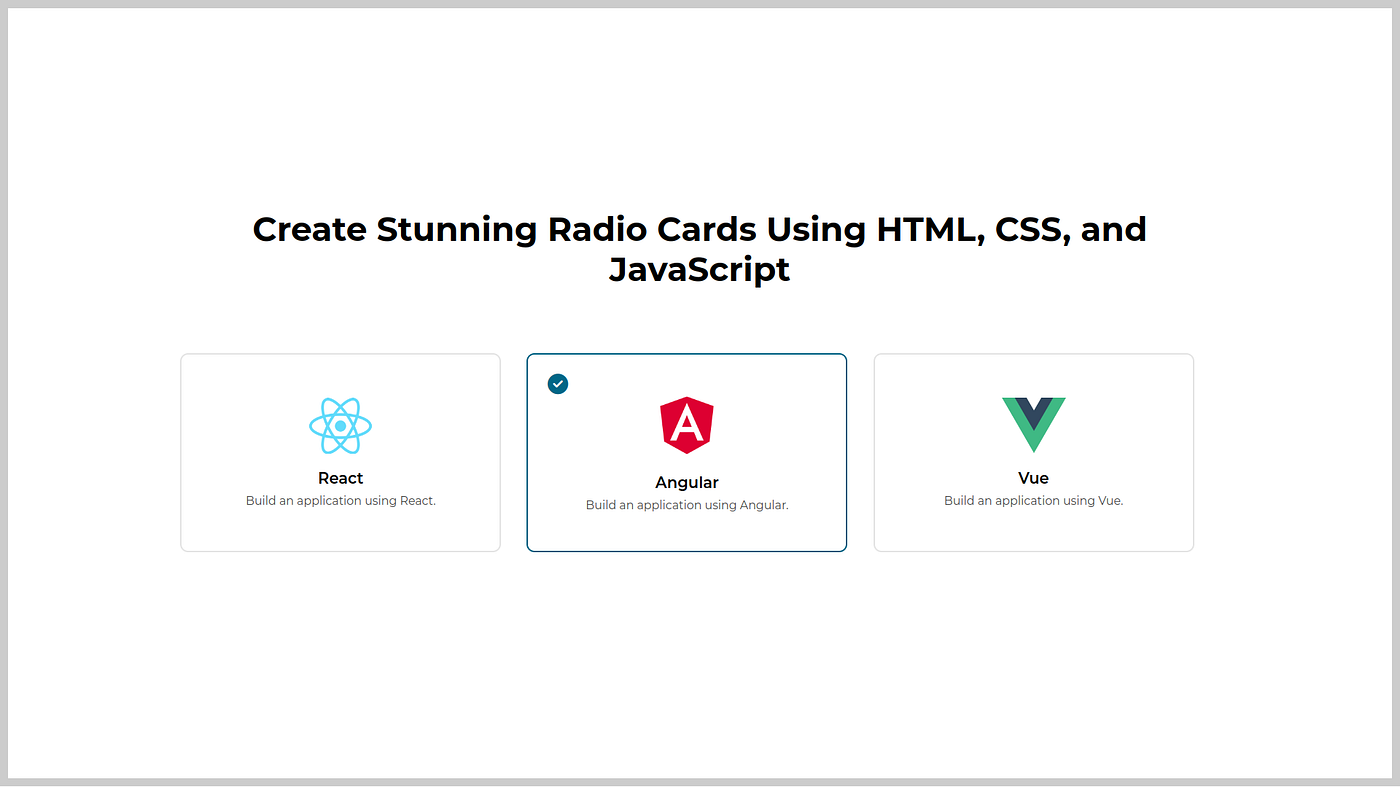Screen dimensions: 1400x788
Task: Click the "React" card title text
Action: 340,478
